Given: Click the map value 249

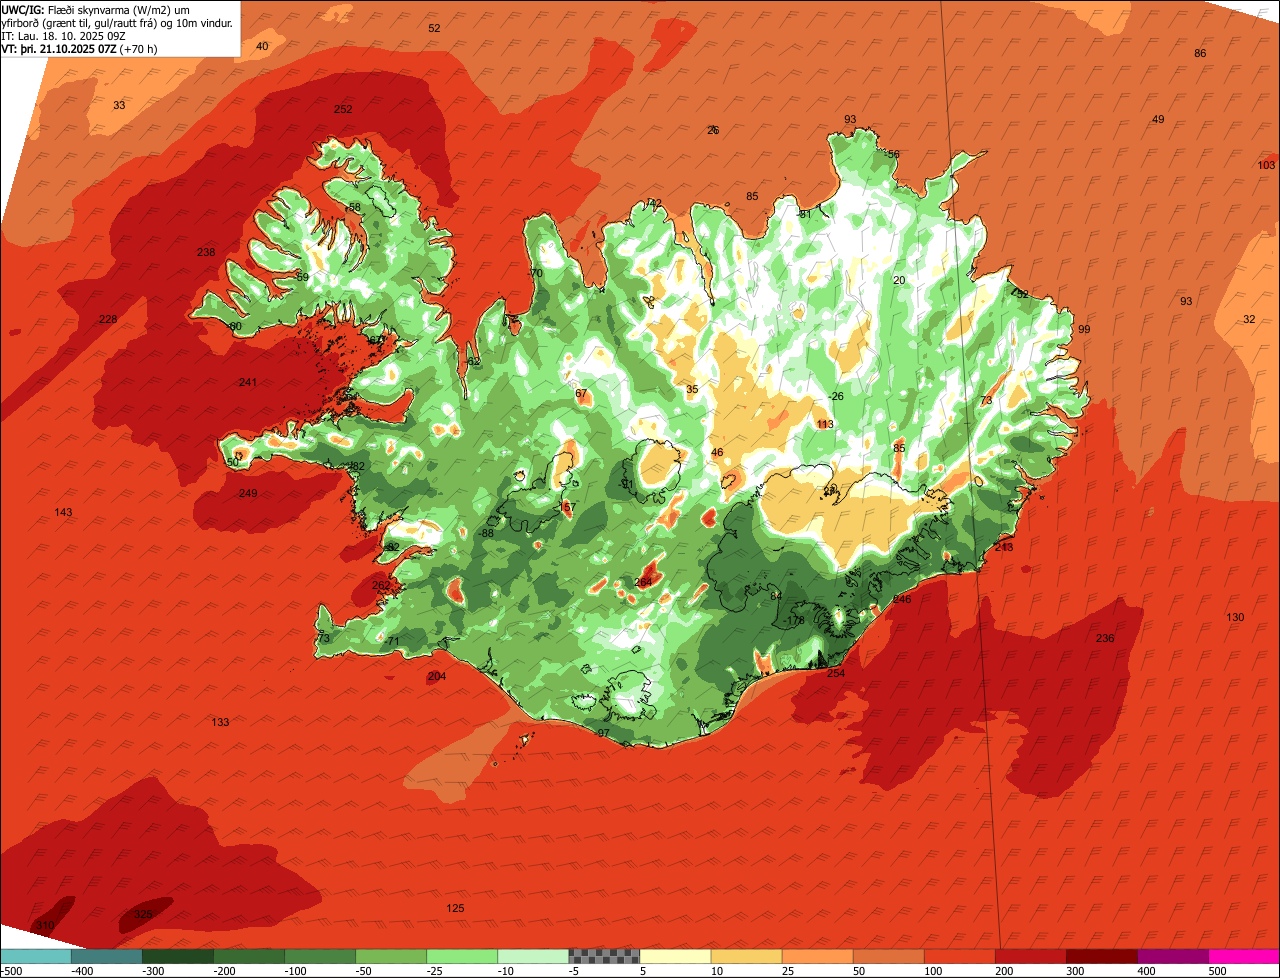Looking at the screenshot, I should [248, 493].
